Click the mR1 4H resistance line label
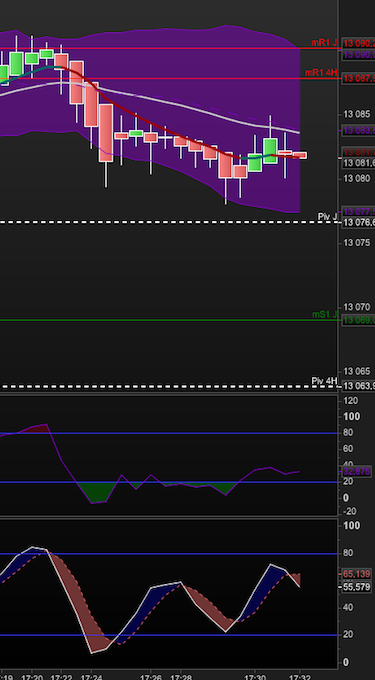 pyautogui.click(x=321, y=73)
